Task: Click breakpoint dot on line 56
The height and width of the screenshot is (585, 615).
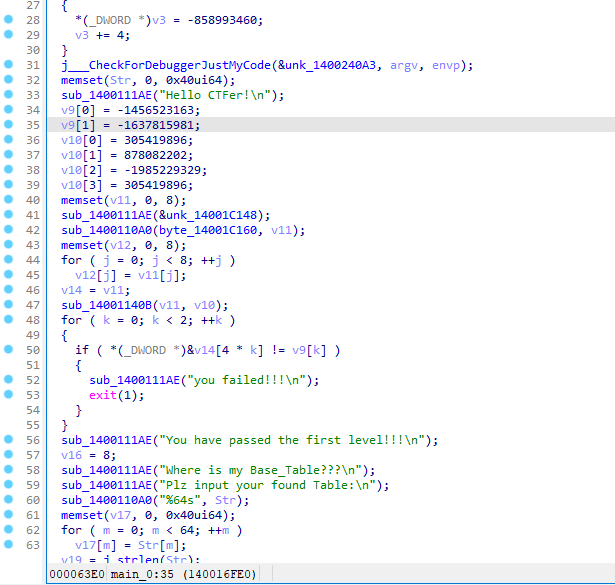Action: (8, 440)
